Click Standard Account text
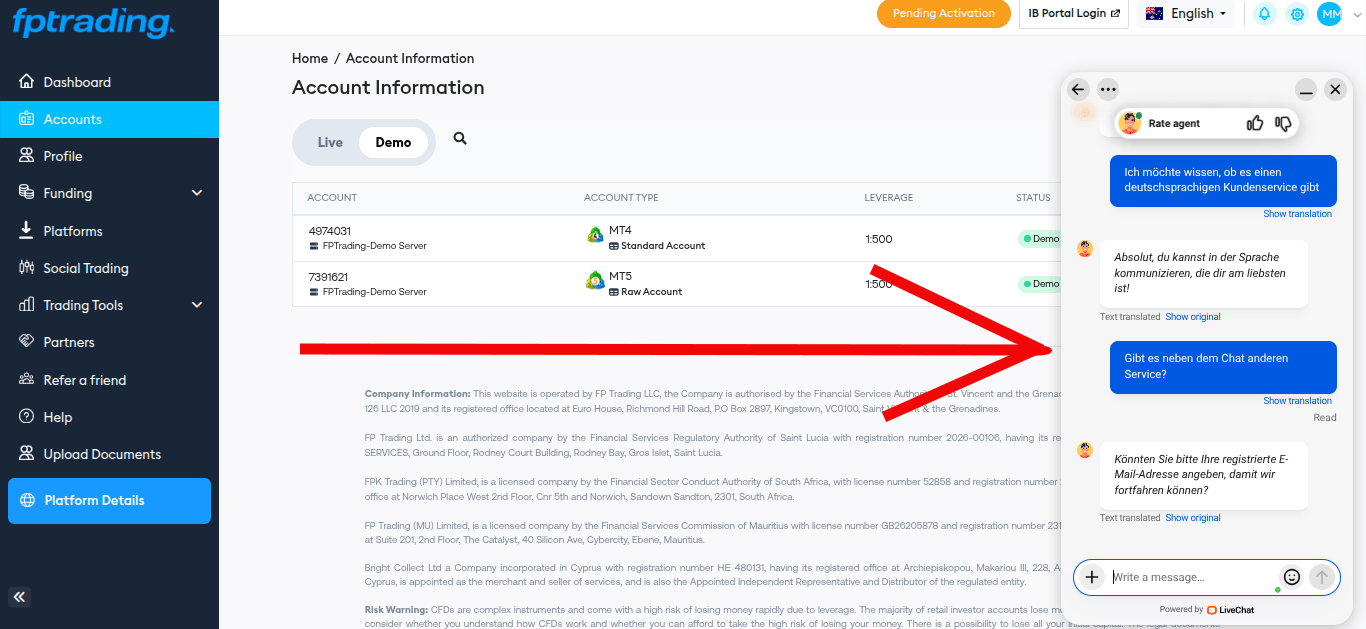 click(x=663, y=246)
